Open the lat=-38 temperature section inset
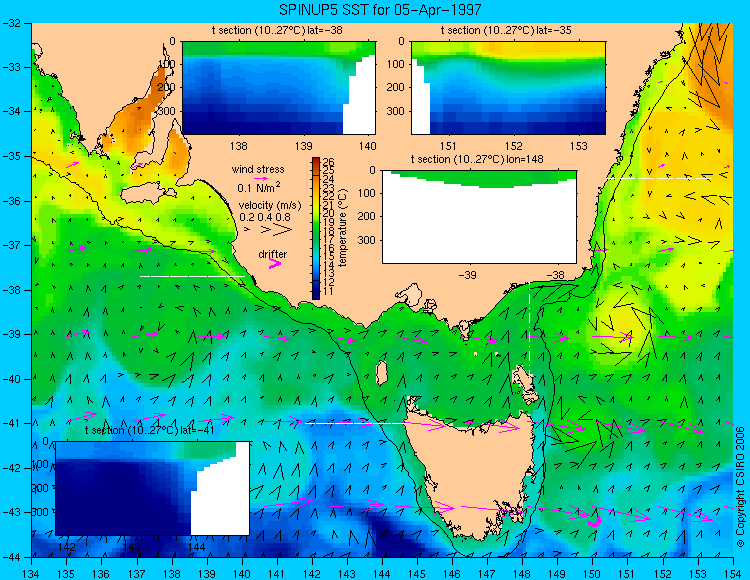Image resolution: width=750 pixels, height=580 pixels. tap(279, 88)
